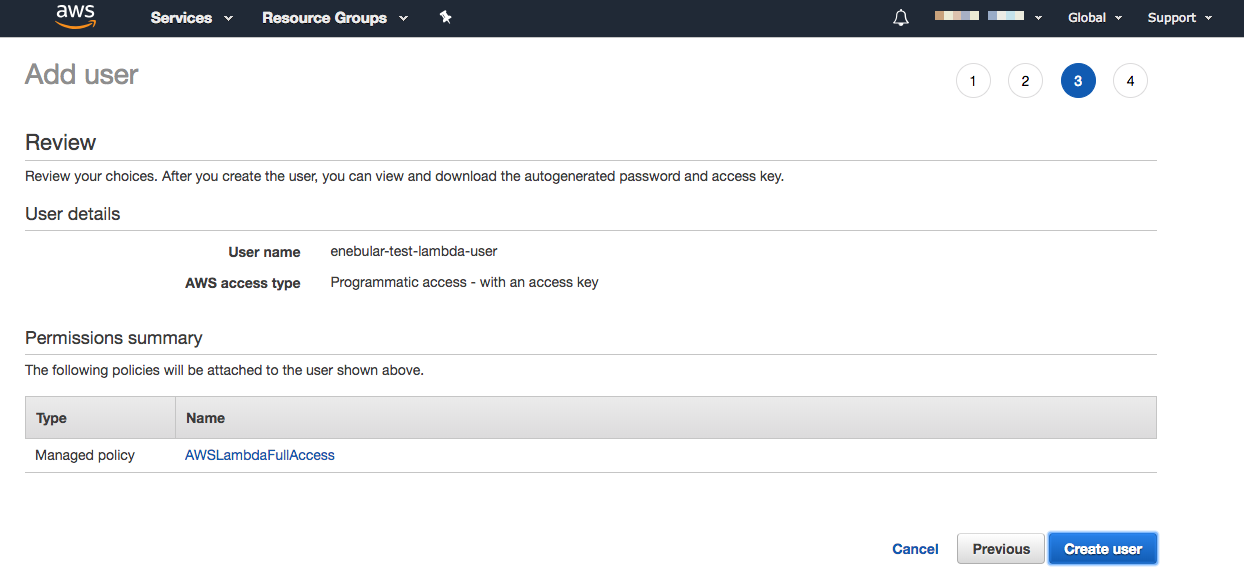Go to step 1 circle
1244x581 pixels.
(973, 81)
